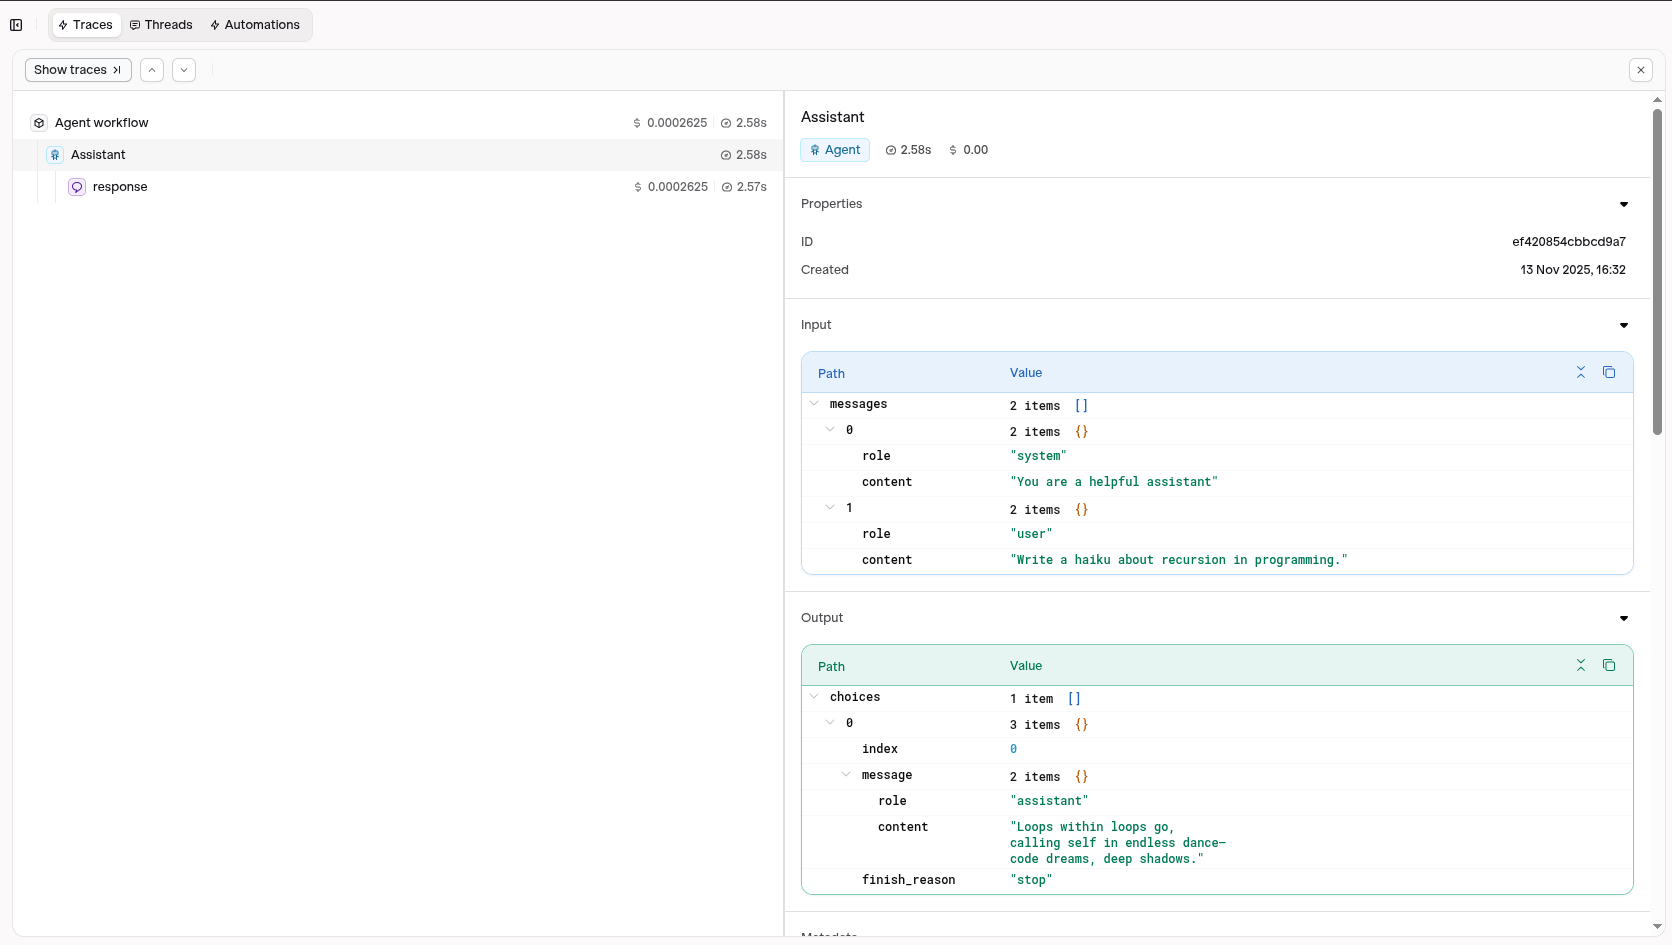
Task: Close the trace detail panel
Action: pyautogui.click(x=1641, y=70)
